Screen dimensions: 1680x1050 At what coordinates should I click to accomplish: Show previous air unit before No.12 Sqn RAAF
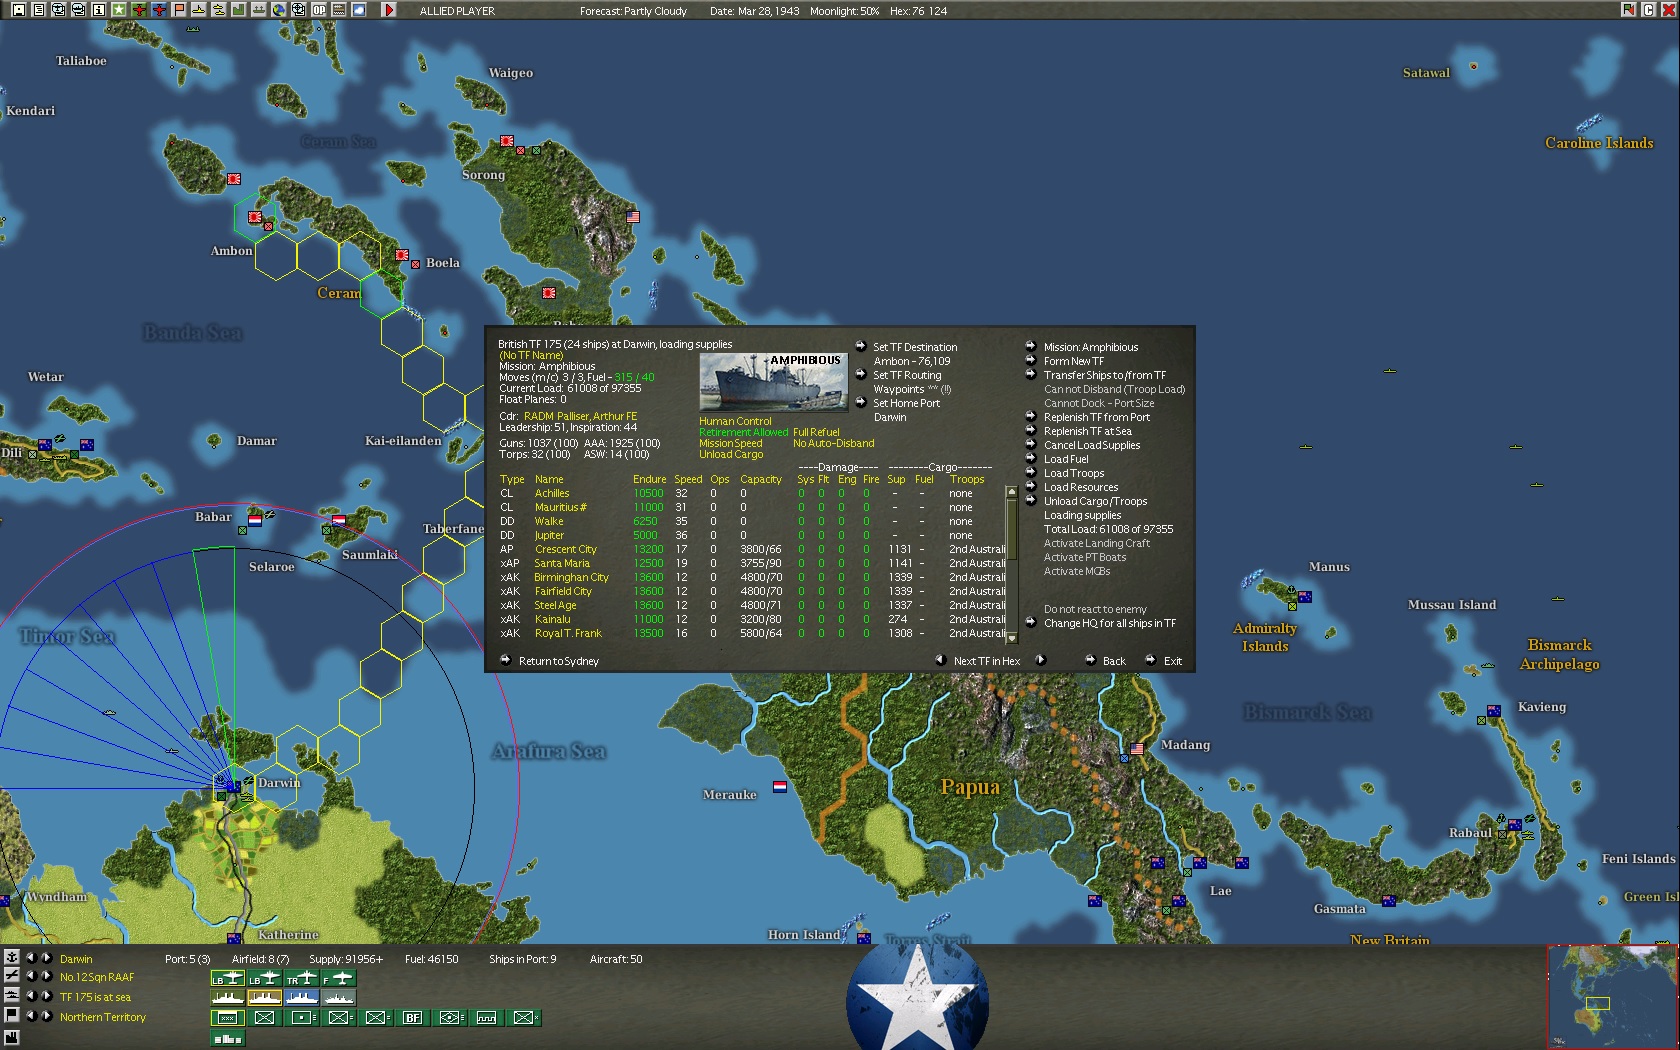(x=30, y=977)
